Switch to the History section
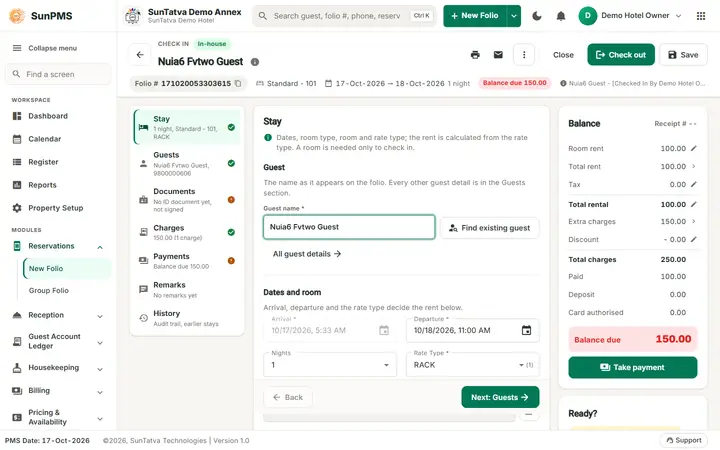This screenshot has width=720, height=450. tap(187, 318)
